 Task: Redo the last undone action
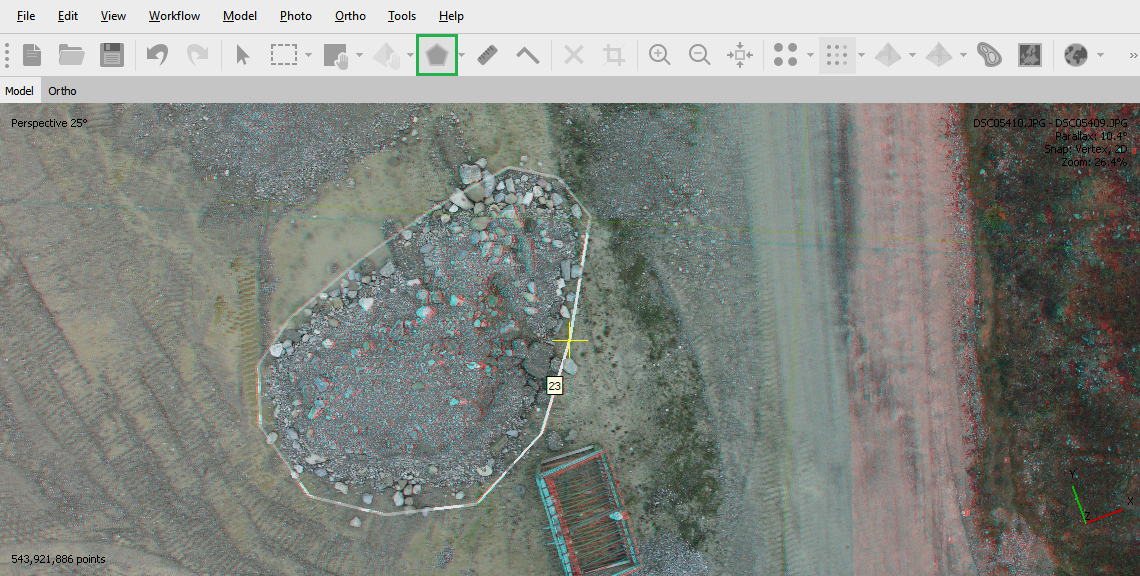(197, 55)
